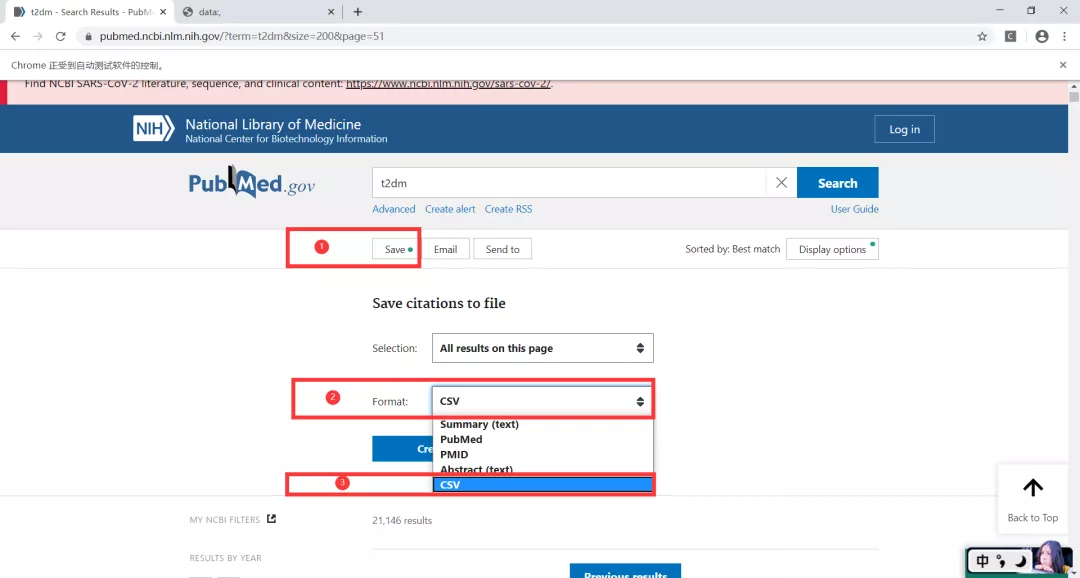Click the Save citations to file heading
Screen dimensions: 1080x578
point(439,303)
